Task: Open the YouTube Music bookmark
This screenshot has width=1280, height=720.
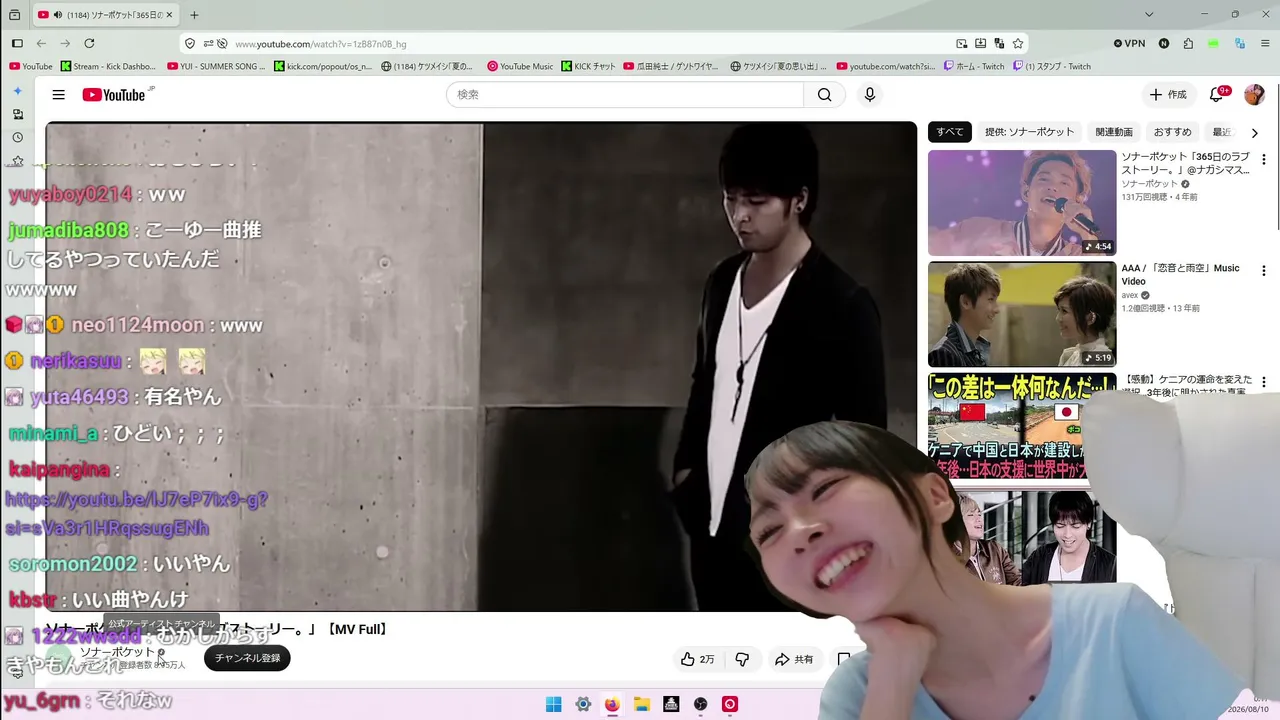Action: click(520, 67)
